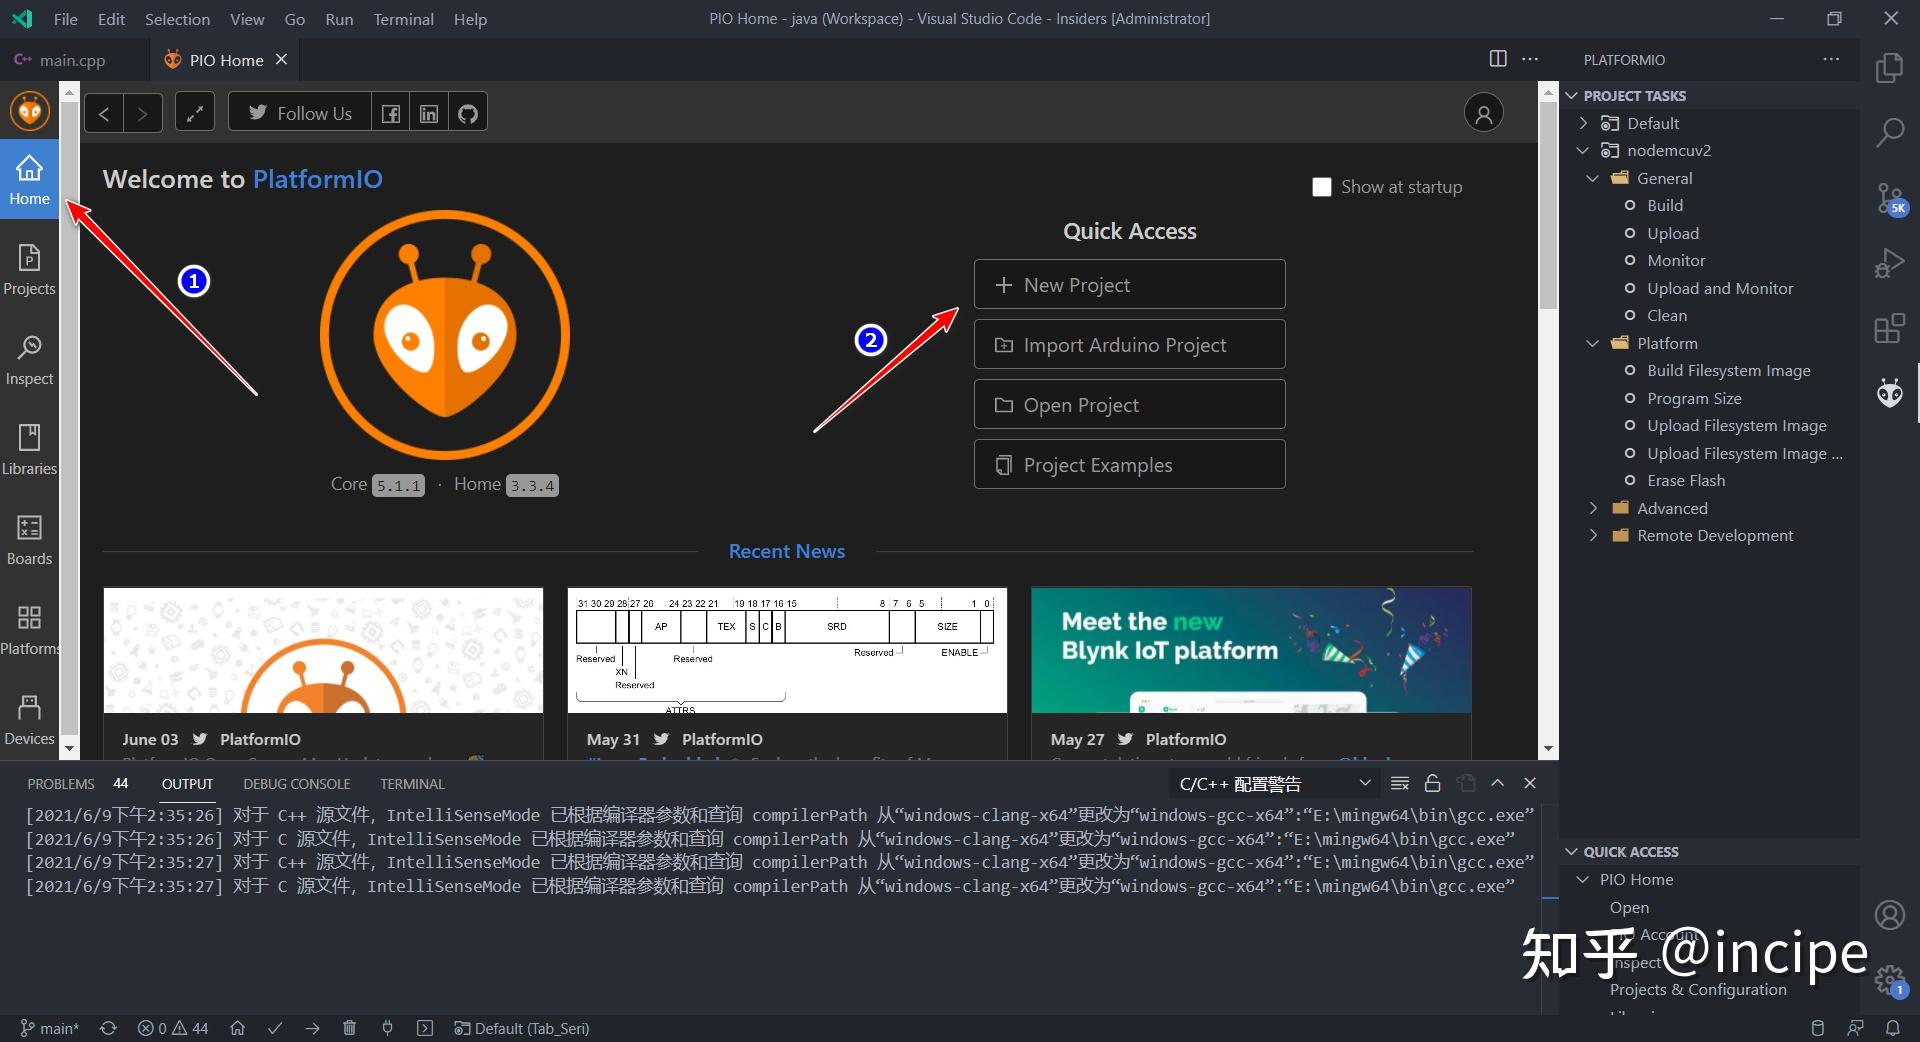This screenshot has width=1920, height=1042.
Task: Open the Explorer view in activity bar
Action: point(1889,68)
